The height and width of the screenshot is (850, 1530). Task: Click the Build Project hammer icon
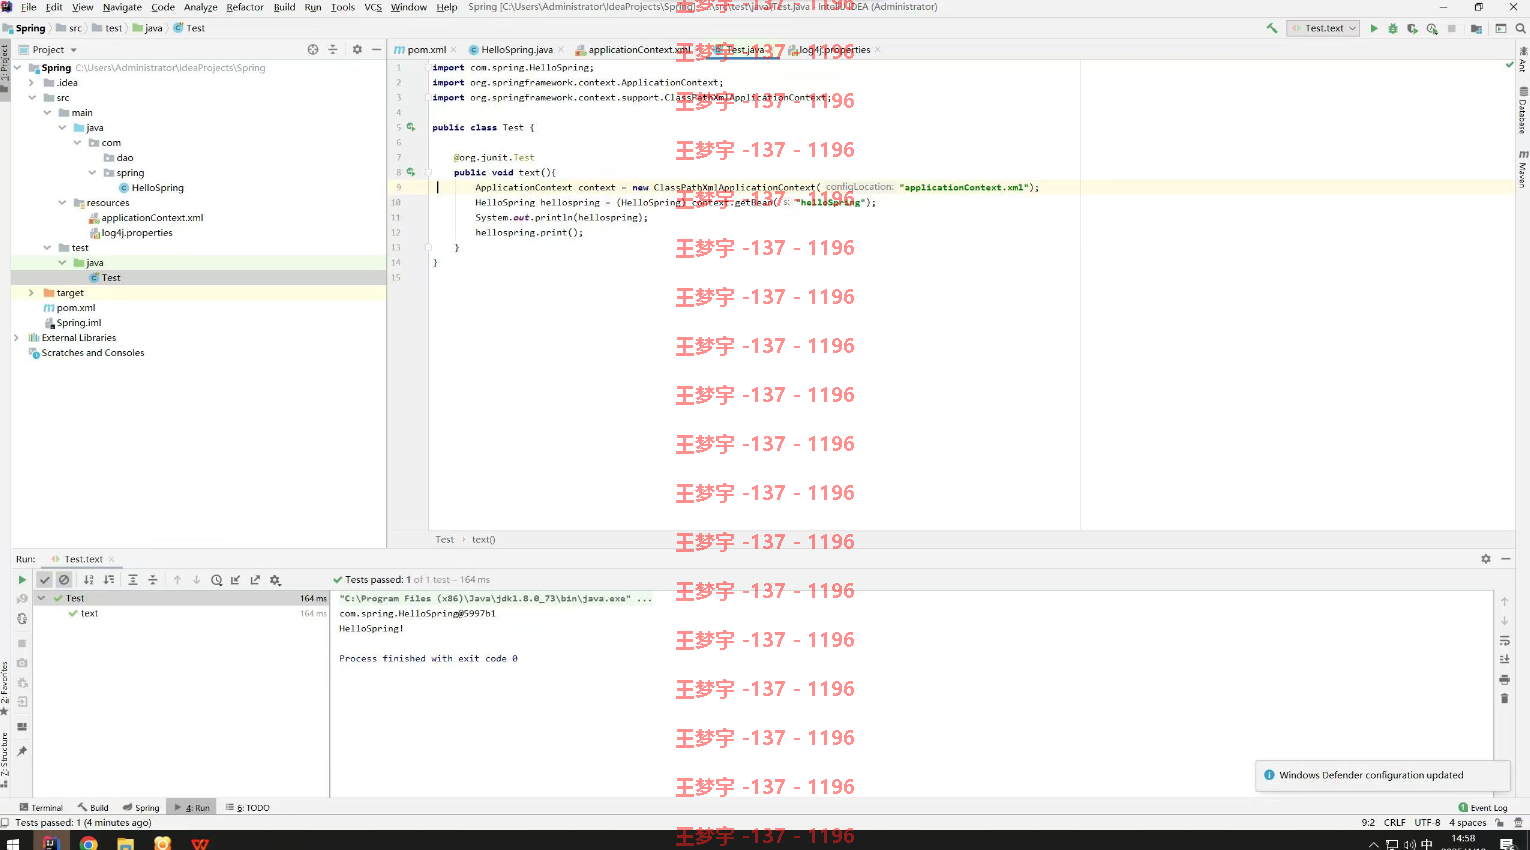(x=1272, y=28)
